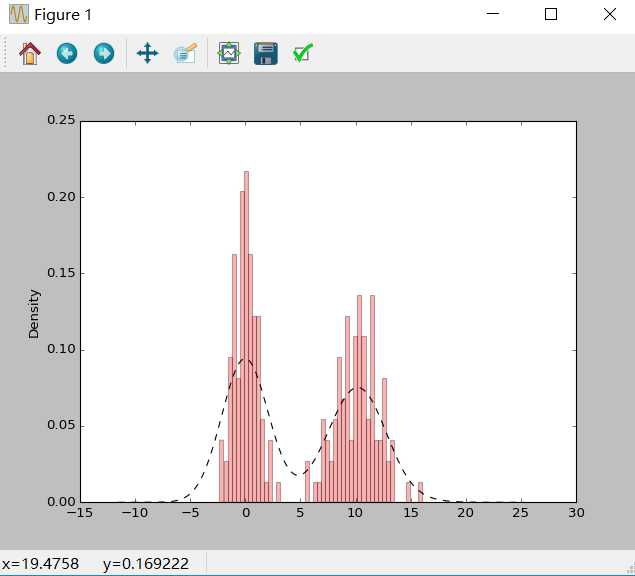Image resolution: width=635 pixels, height=576 pixels.
Task: Open Edit axis parameters via green checkmark
Action: tap(303, 53)
